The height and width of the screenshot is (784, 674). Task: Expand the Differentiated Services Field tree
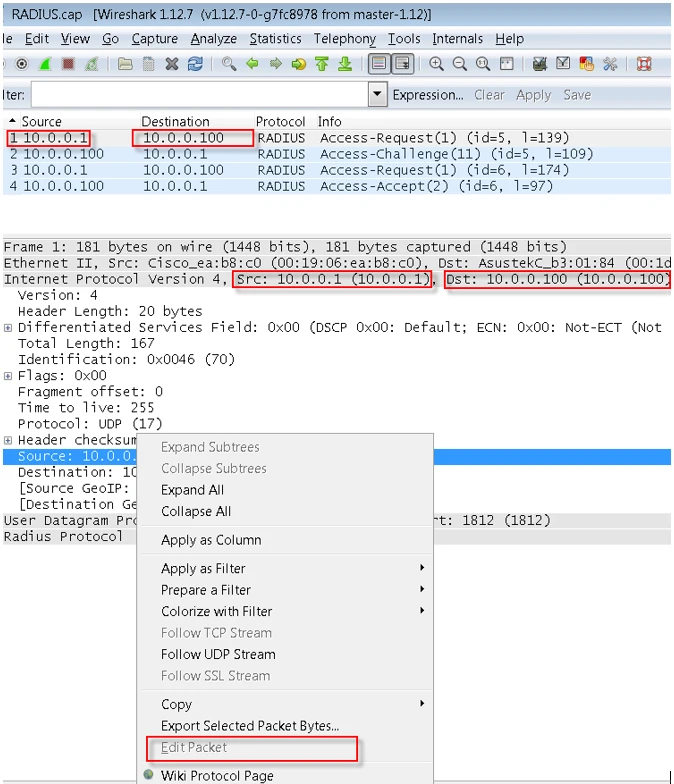(x=8, y=328)
